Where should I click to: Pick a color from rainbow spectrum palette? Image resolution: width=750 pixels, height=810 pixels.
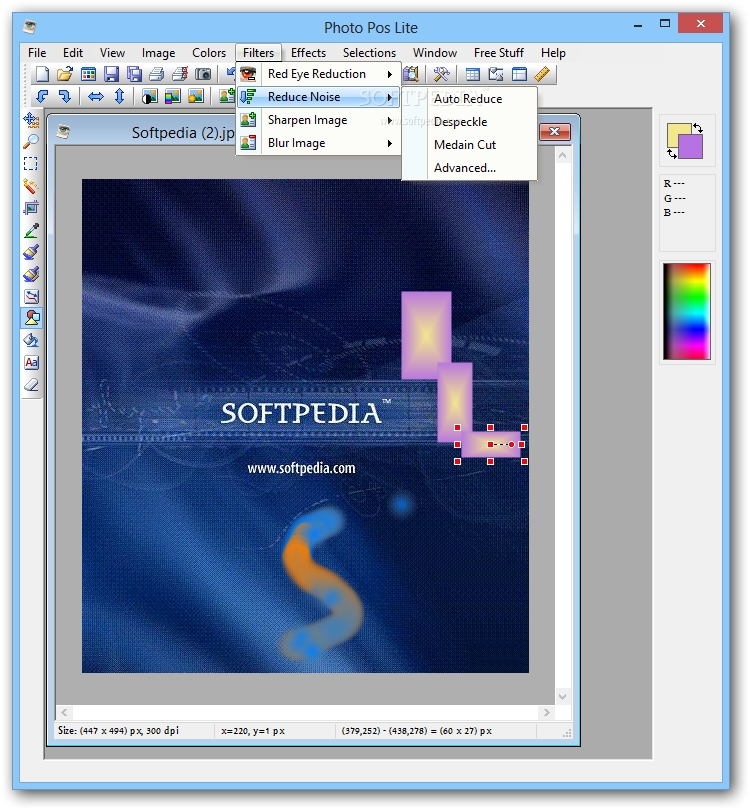687,311
